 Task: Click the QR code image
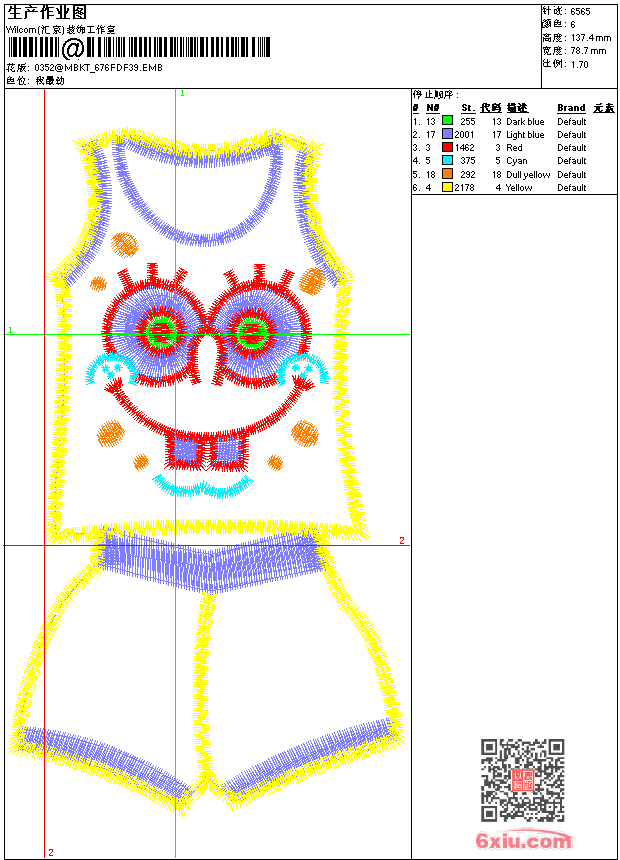click(523, 780)
